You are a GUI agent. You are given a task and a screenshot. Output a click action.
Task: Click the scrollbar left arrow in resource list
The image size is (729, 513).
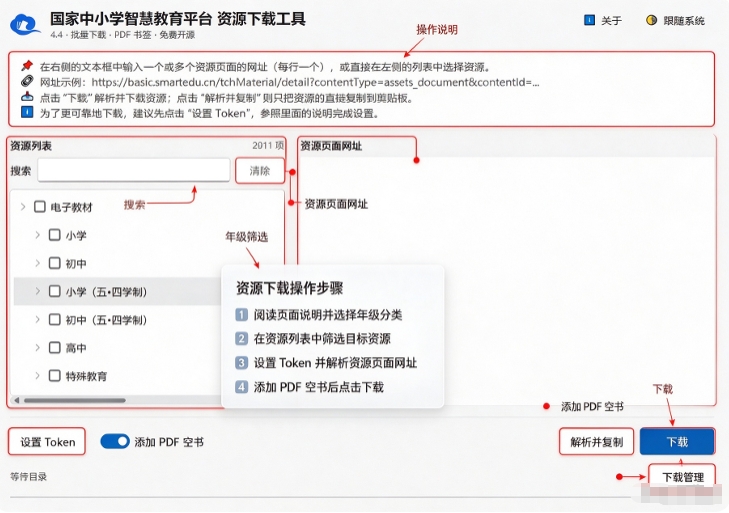(17, 400)
